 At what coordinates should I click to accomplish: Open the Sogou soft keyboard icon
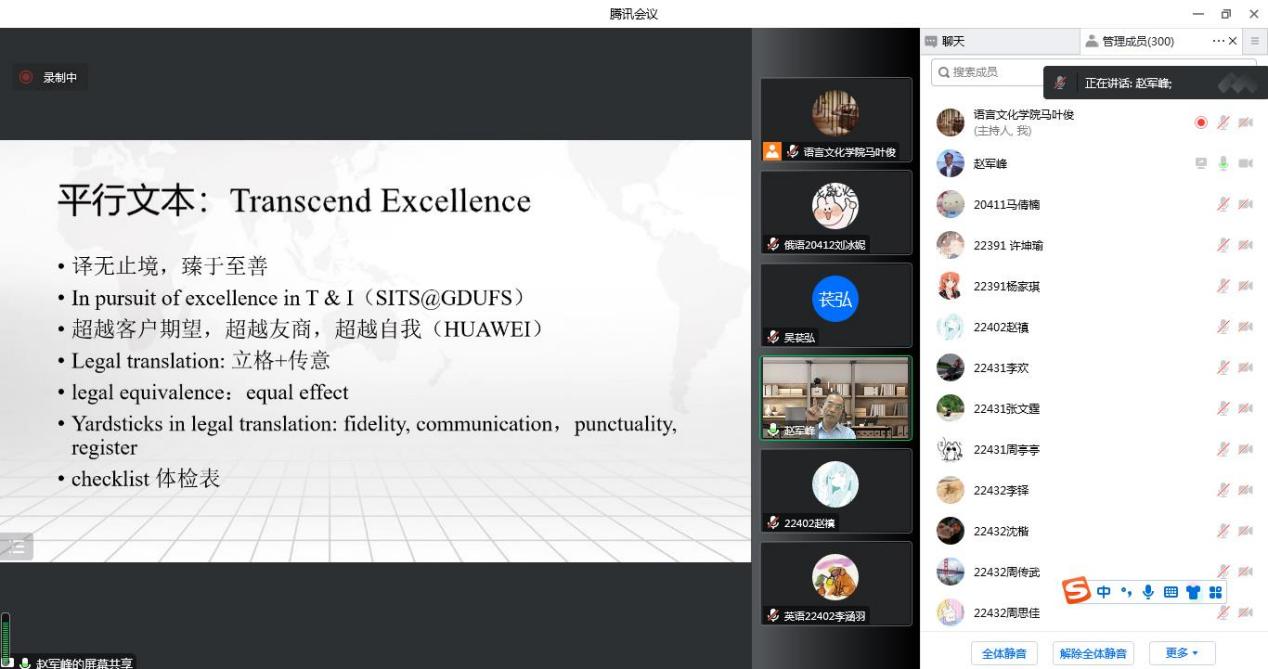pyautogui.click(x=1170, y=592)
